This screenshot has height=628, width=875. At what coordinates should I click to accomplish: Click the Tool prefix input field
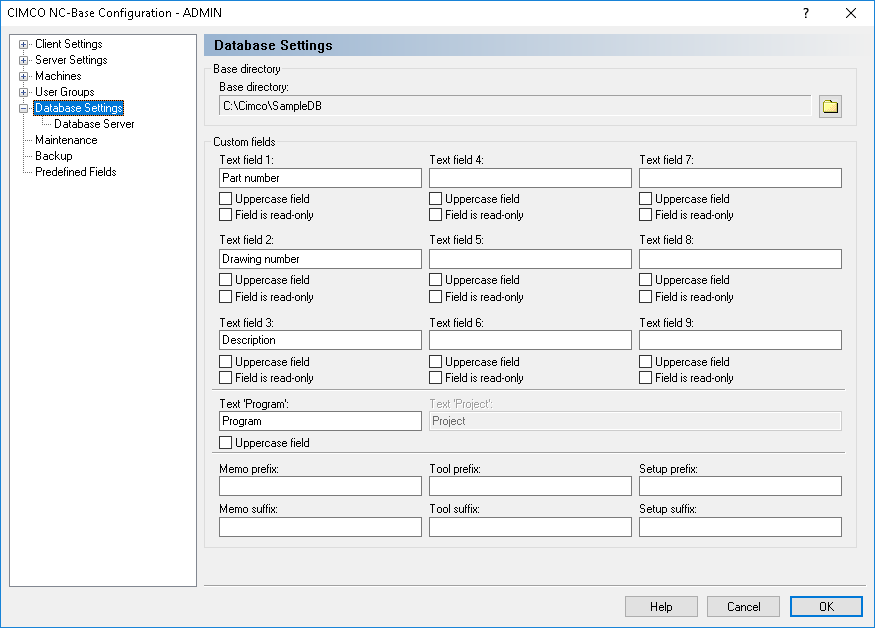coord(530,486)
